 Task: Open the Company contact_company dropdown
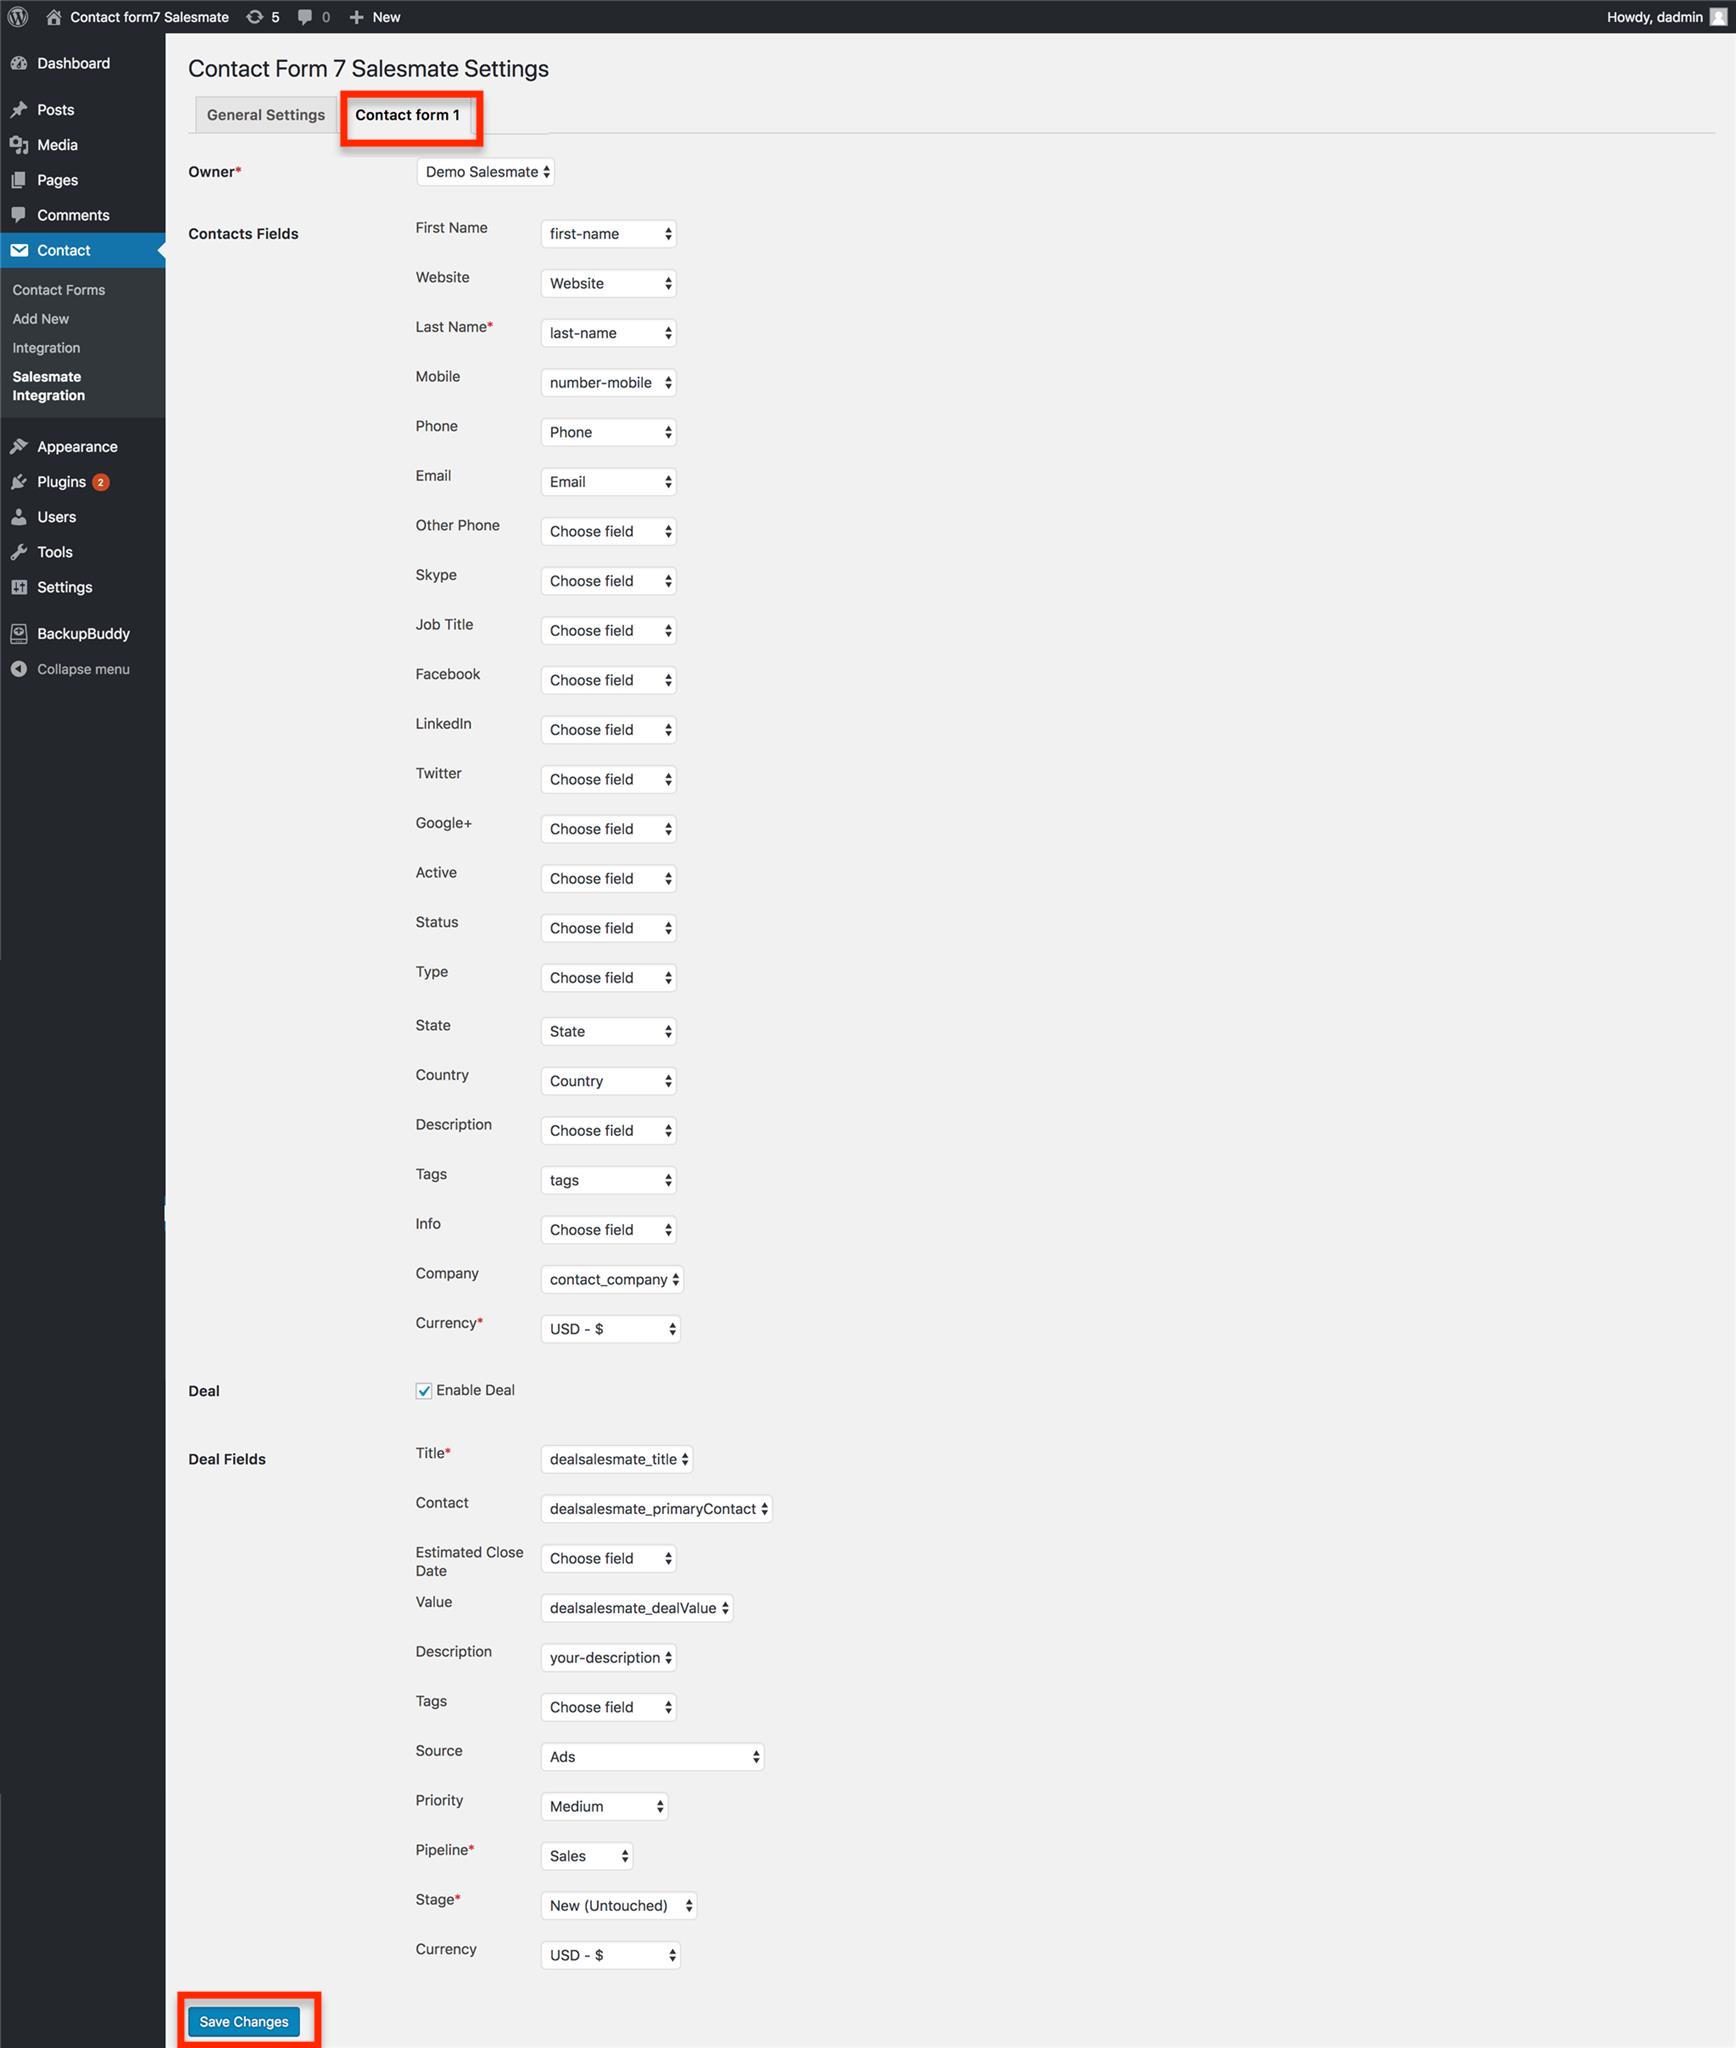[x=612, y=1280]
